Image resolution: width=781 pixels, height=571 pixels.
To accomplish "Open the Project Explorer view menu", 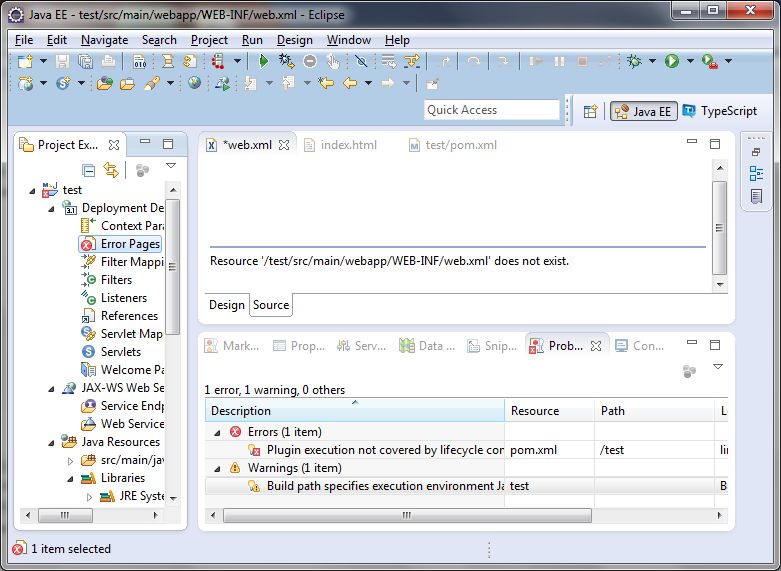I will click(171, 166).
